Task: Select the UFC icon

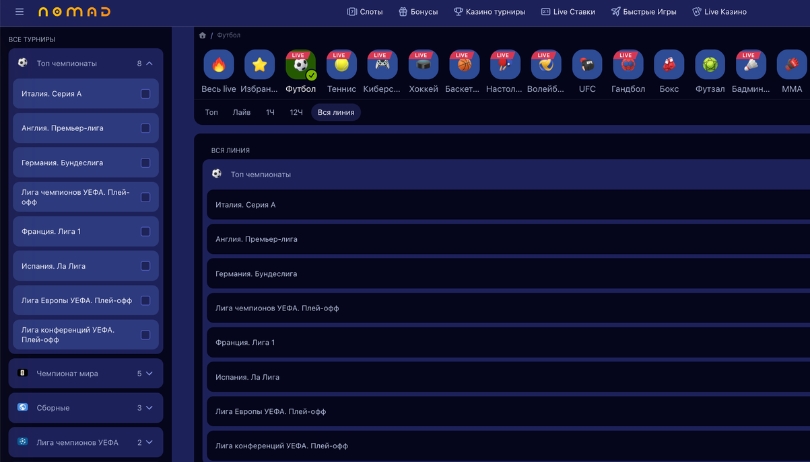Action: tap(587, 65)
